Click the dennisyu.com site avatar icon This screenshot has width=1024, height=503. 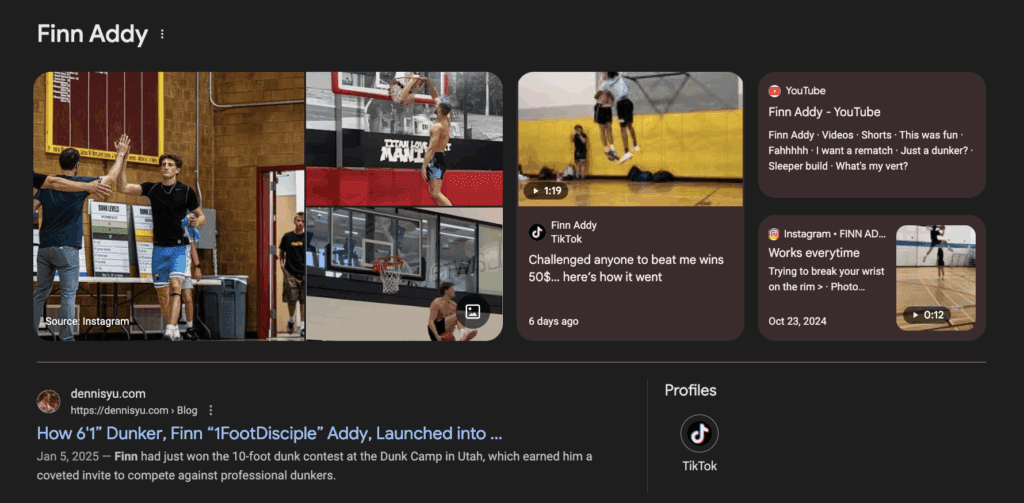tap(48, 402)
